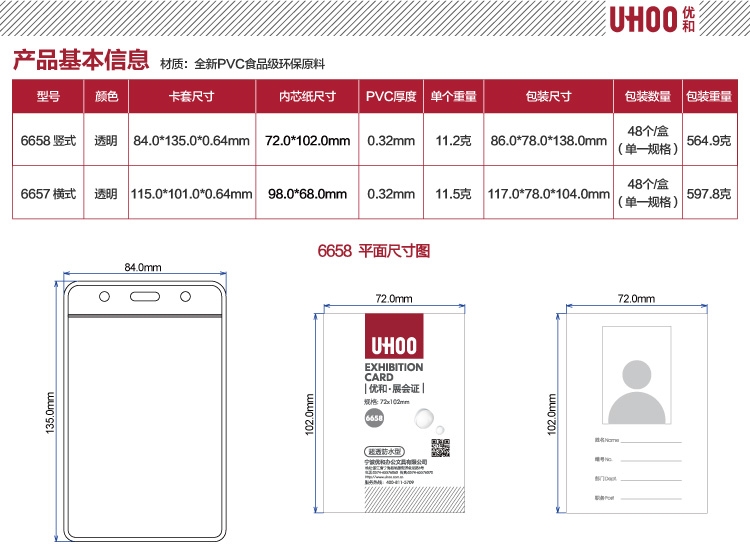Image resolution: width=750 pixels, height=554 pixels.
Task: Click the 135.0mm height label
Action: pyautogui.click(x=50, y=413)
